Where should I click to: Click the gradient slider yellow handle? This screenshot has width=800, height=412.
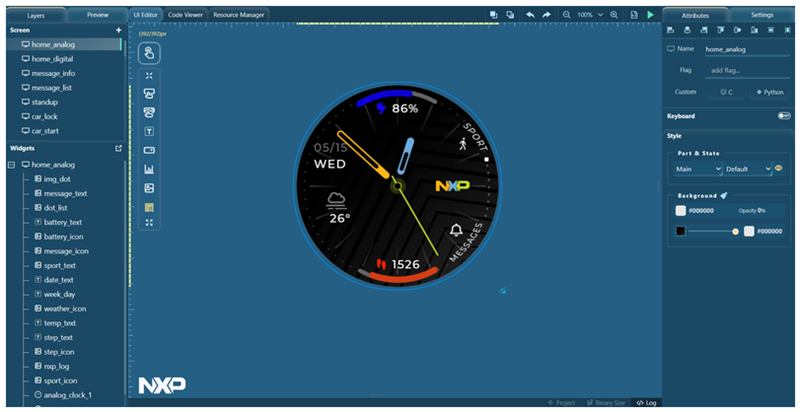click(x=735, y=231)
